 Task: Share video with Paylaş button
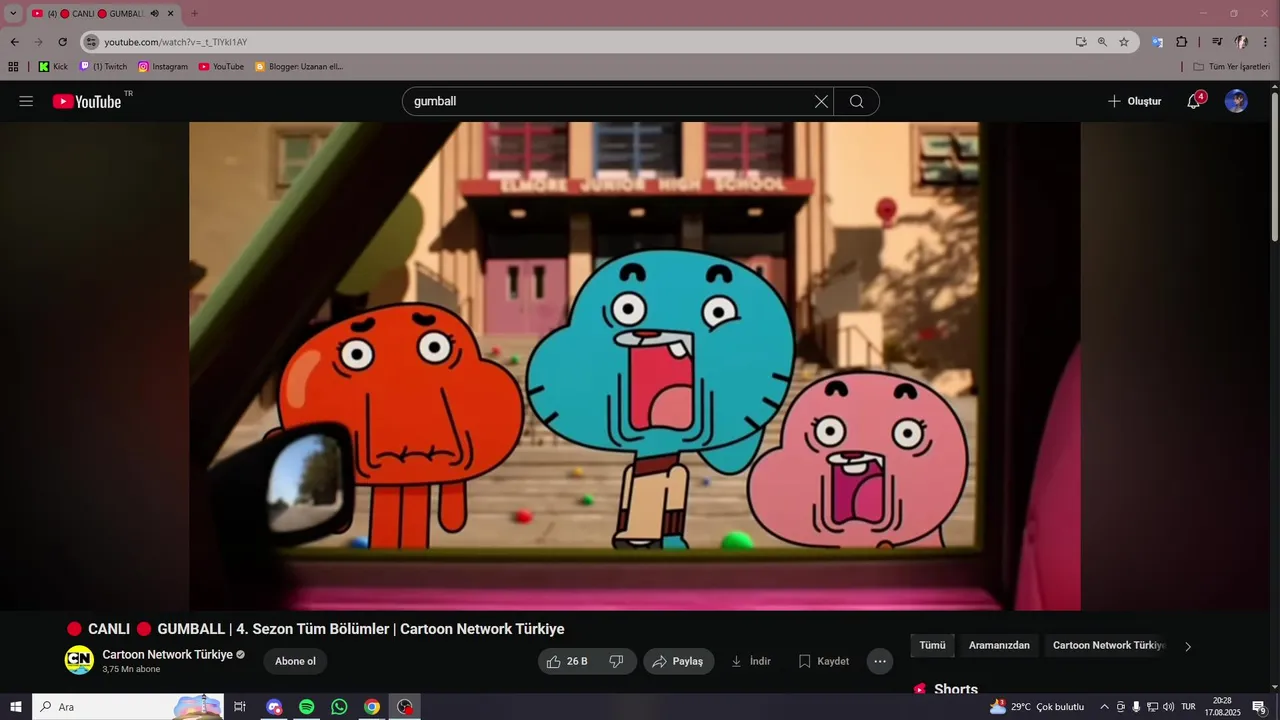(x=678, y=661)
